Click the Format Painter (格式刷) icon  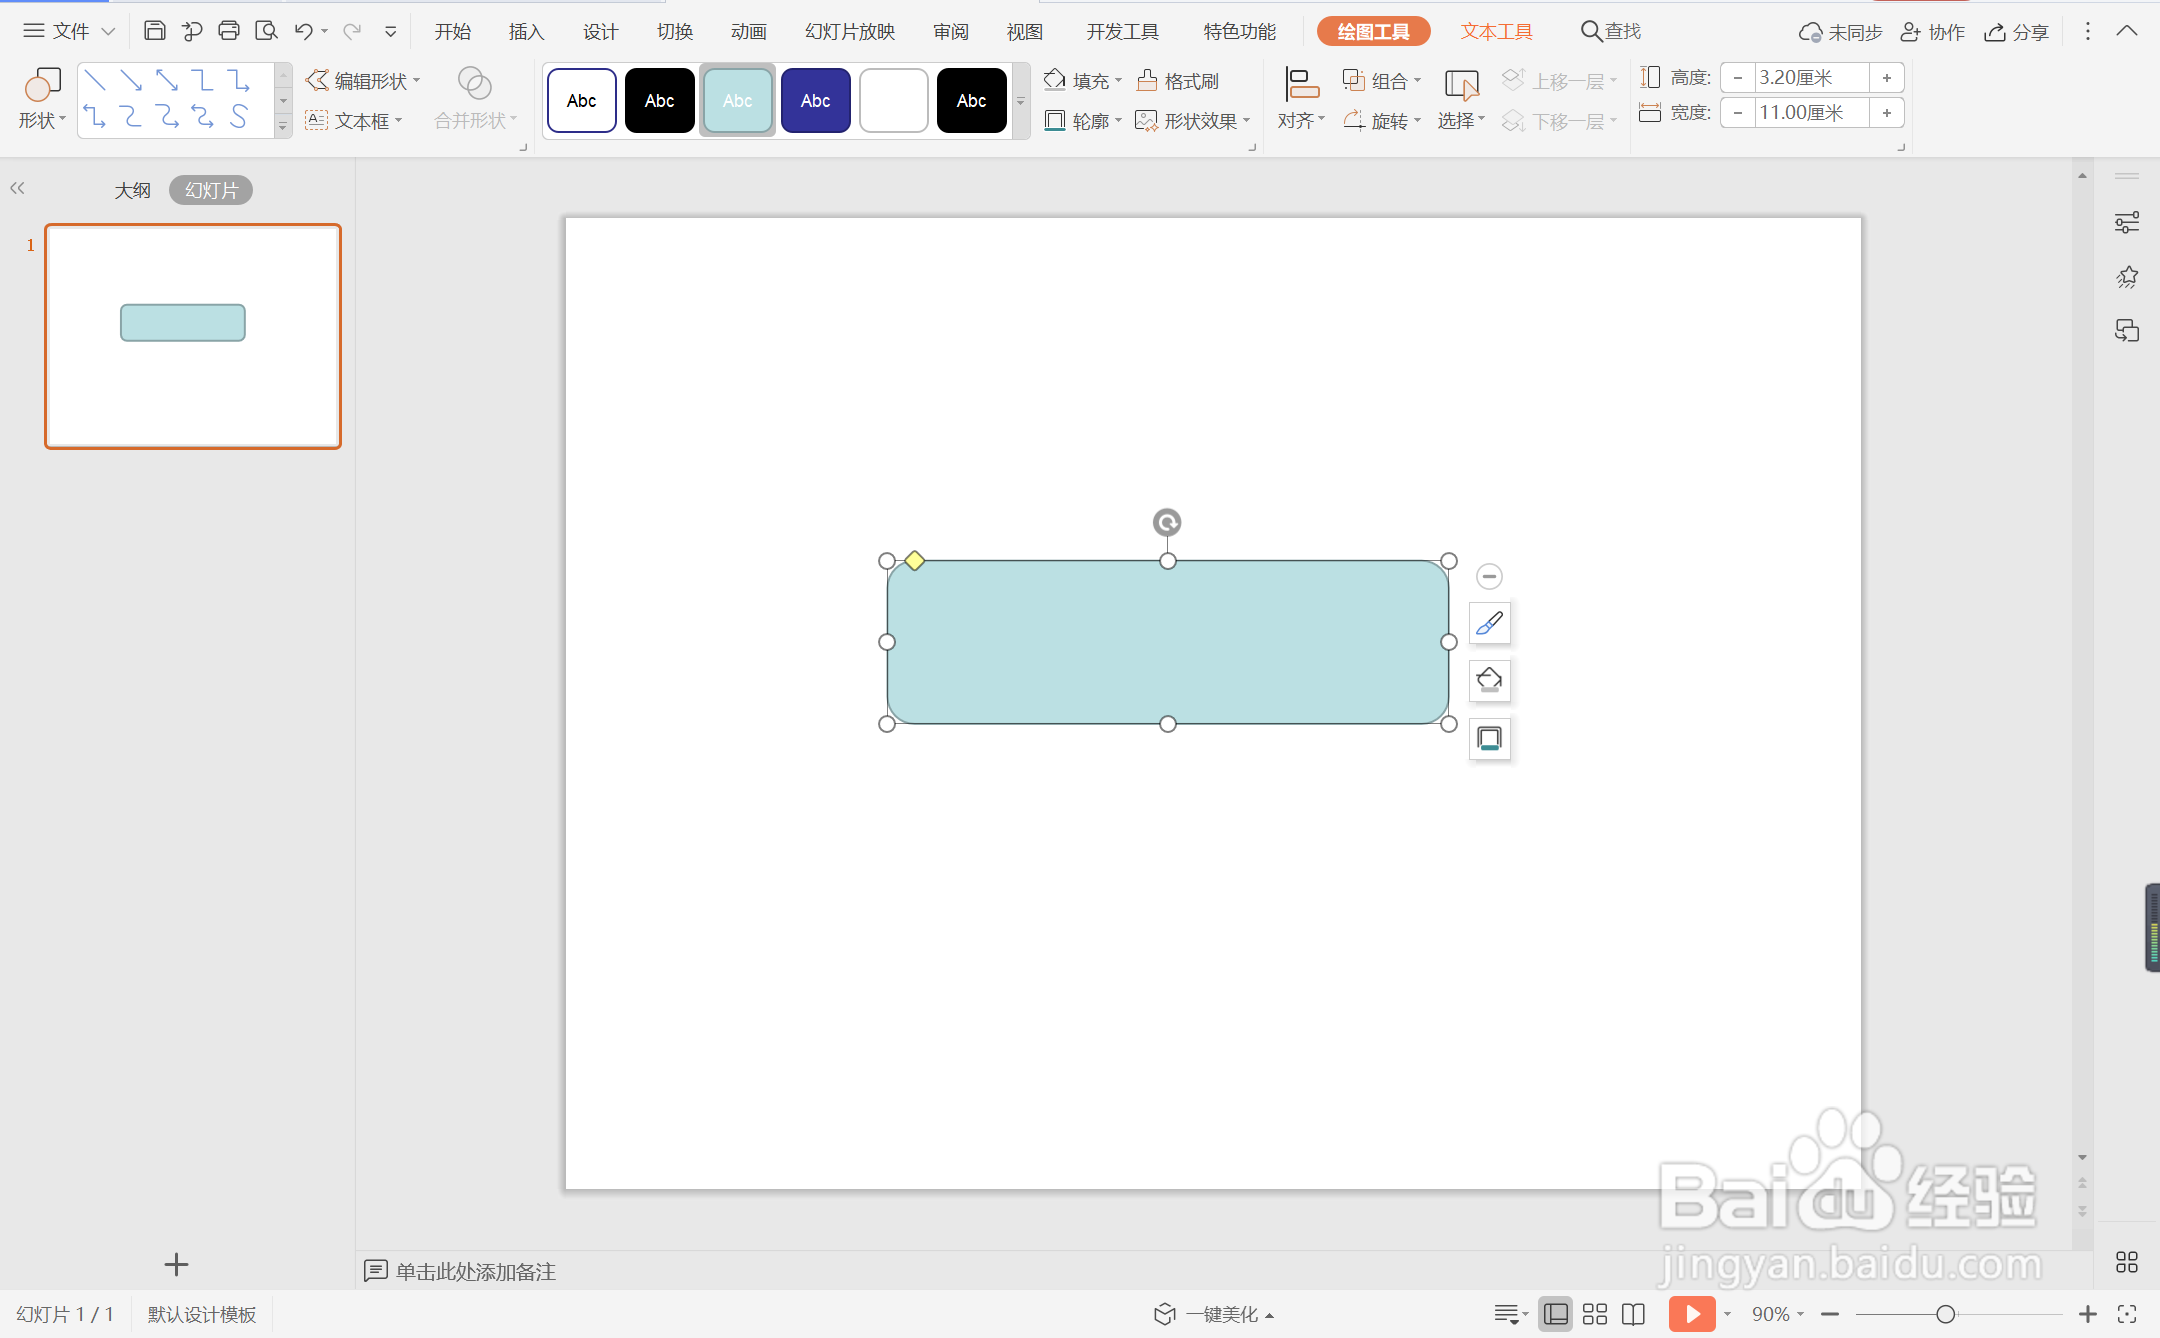1148,80
